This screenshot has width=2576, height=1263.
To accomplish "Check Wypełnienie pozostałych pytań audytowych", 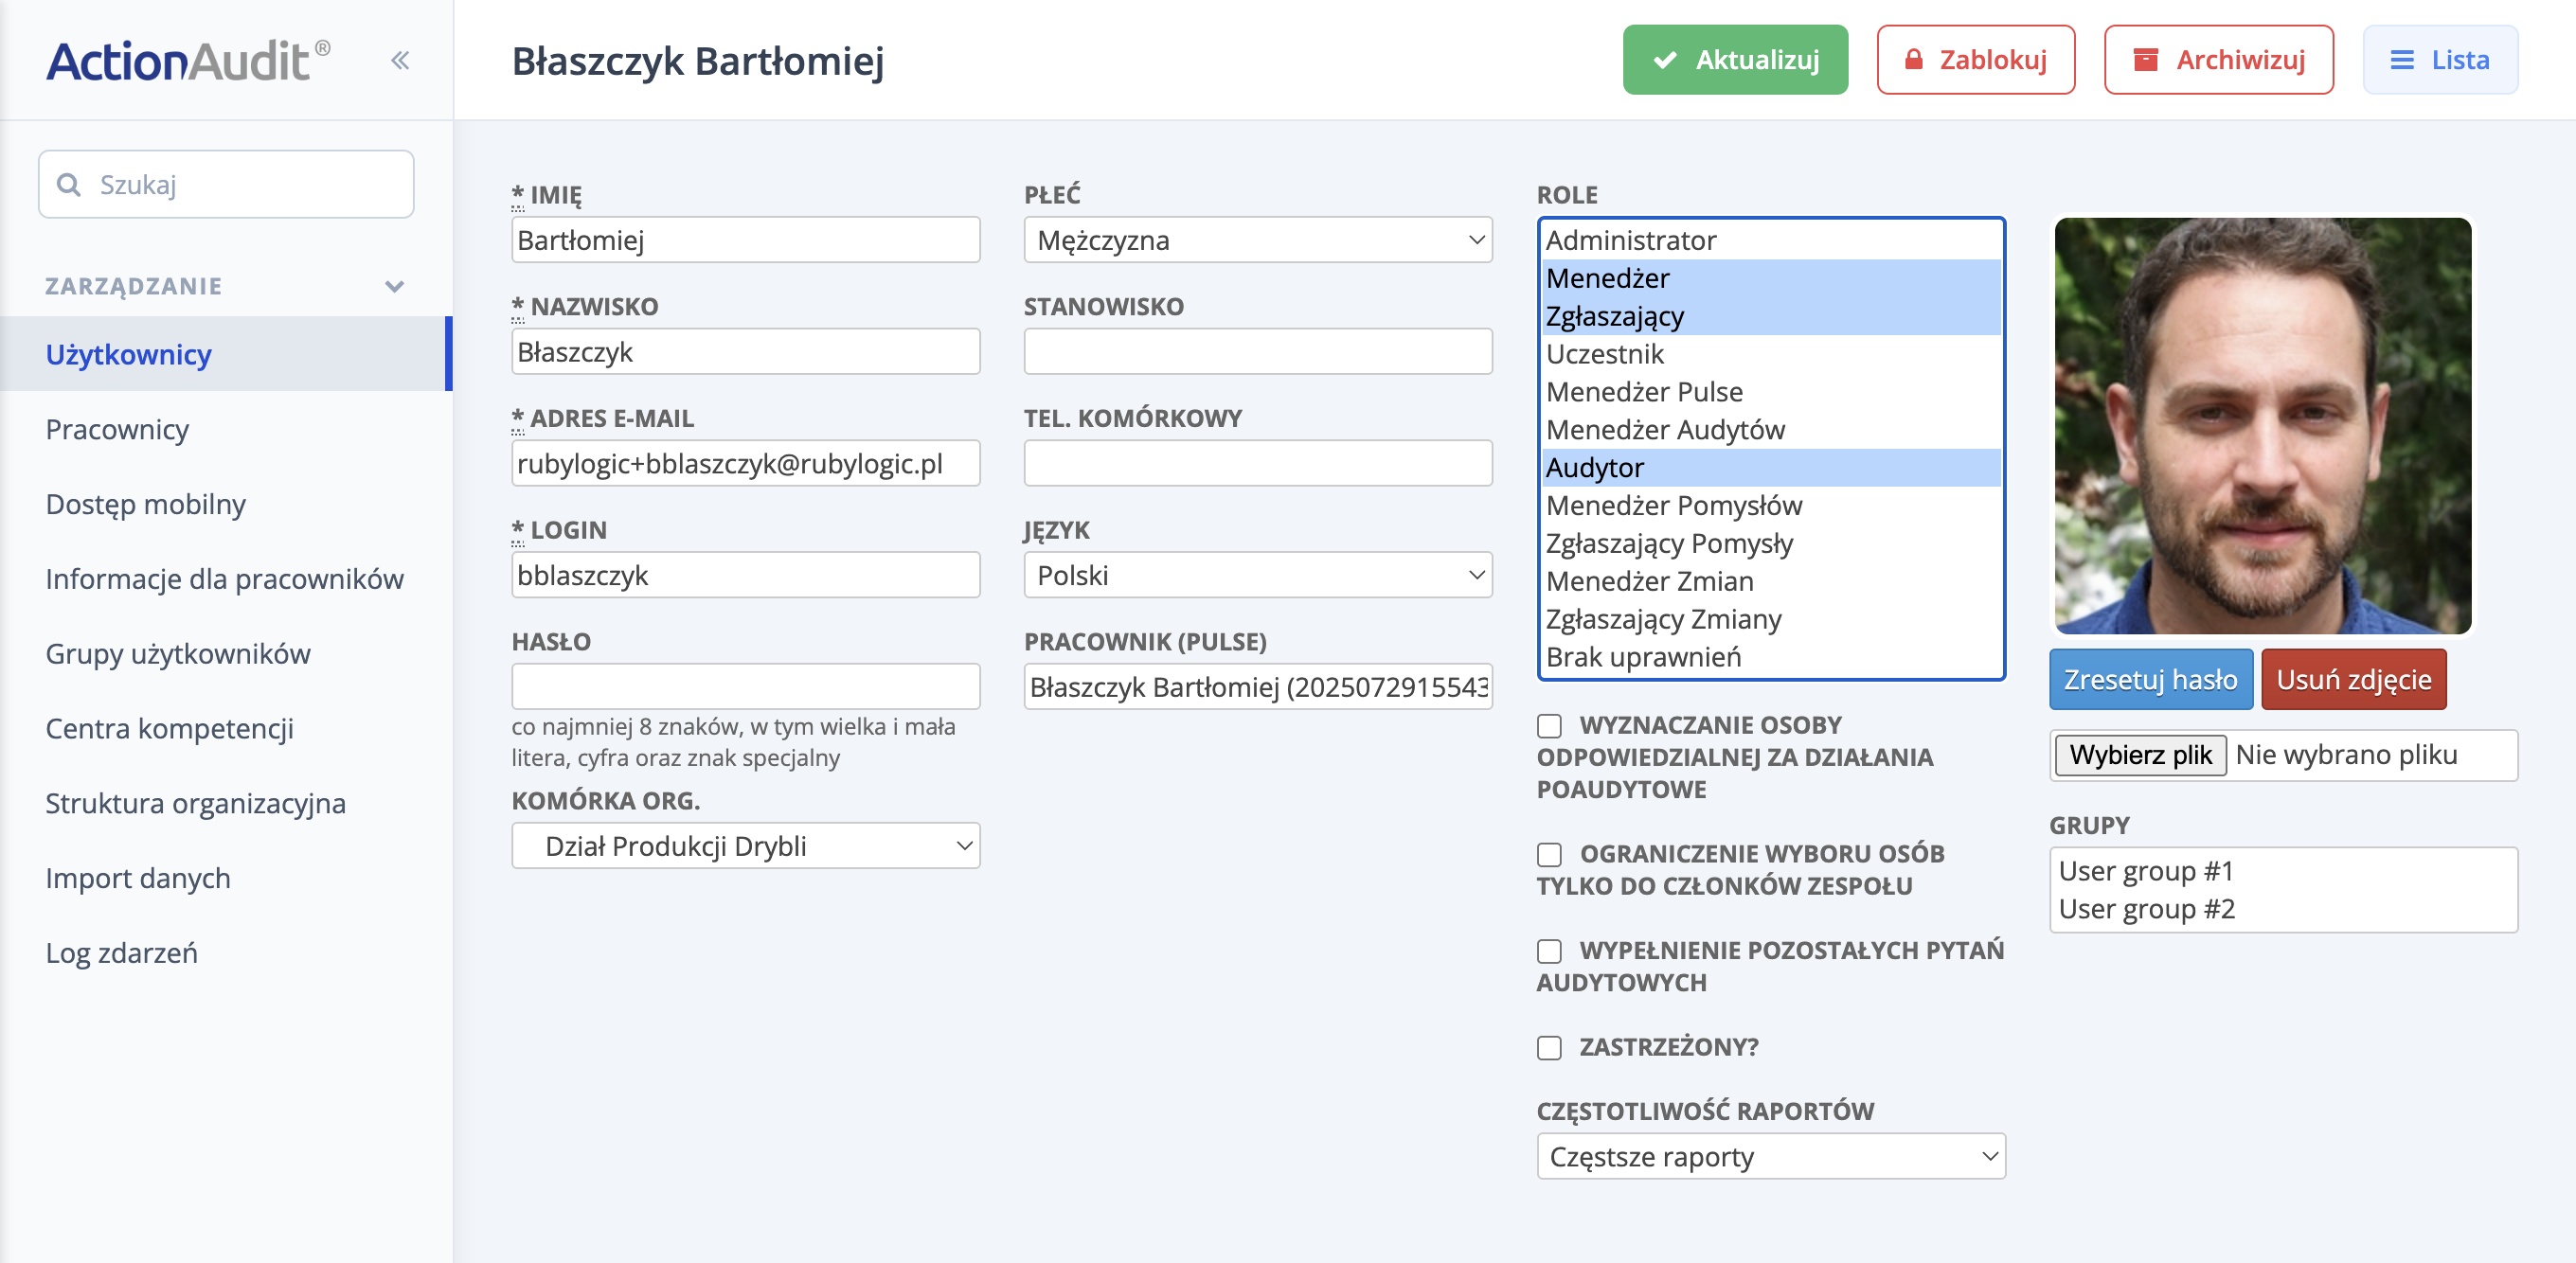I will coord(1549,951).
